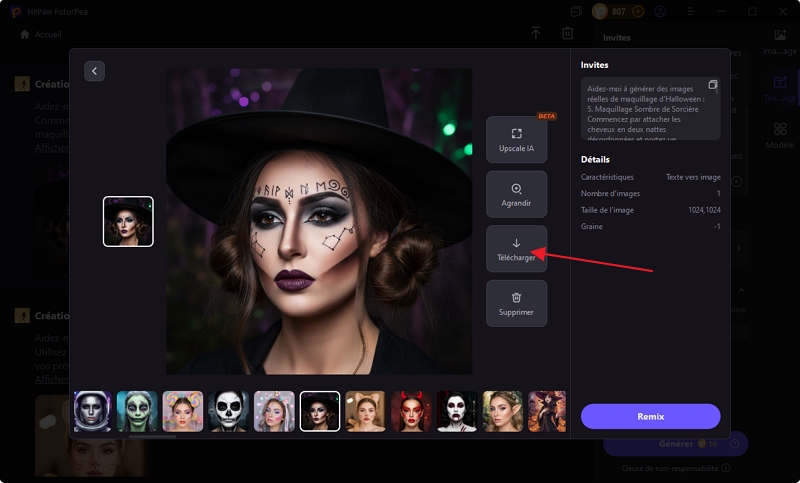Select the astronaut face thumbnail
Viewport: 800px width, 483px height.
click(x=92, y=412)
